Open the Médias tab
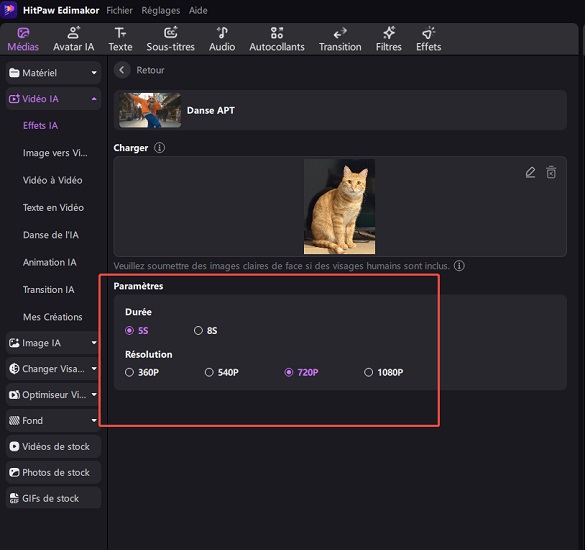 click(23, 40)
